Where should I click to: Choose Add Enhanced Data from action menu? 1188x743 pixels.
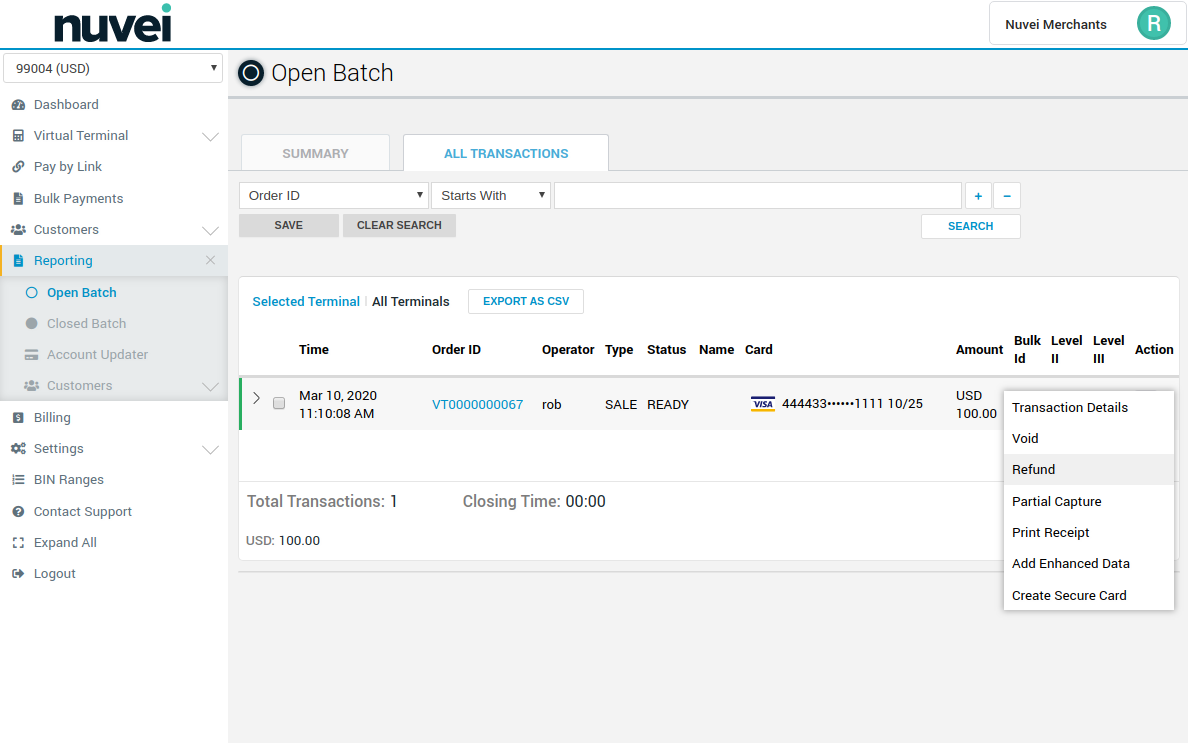coord(1089,563)
